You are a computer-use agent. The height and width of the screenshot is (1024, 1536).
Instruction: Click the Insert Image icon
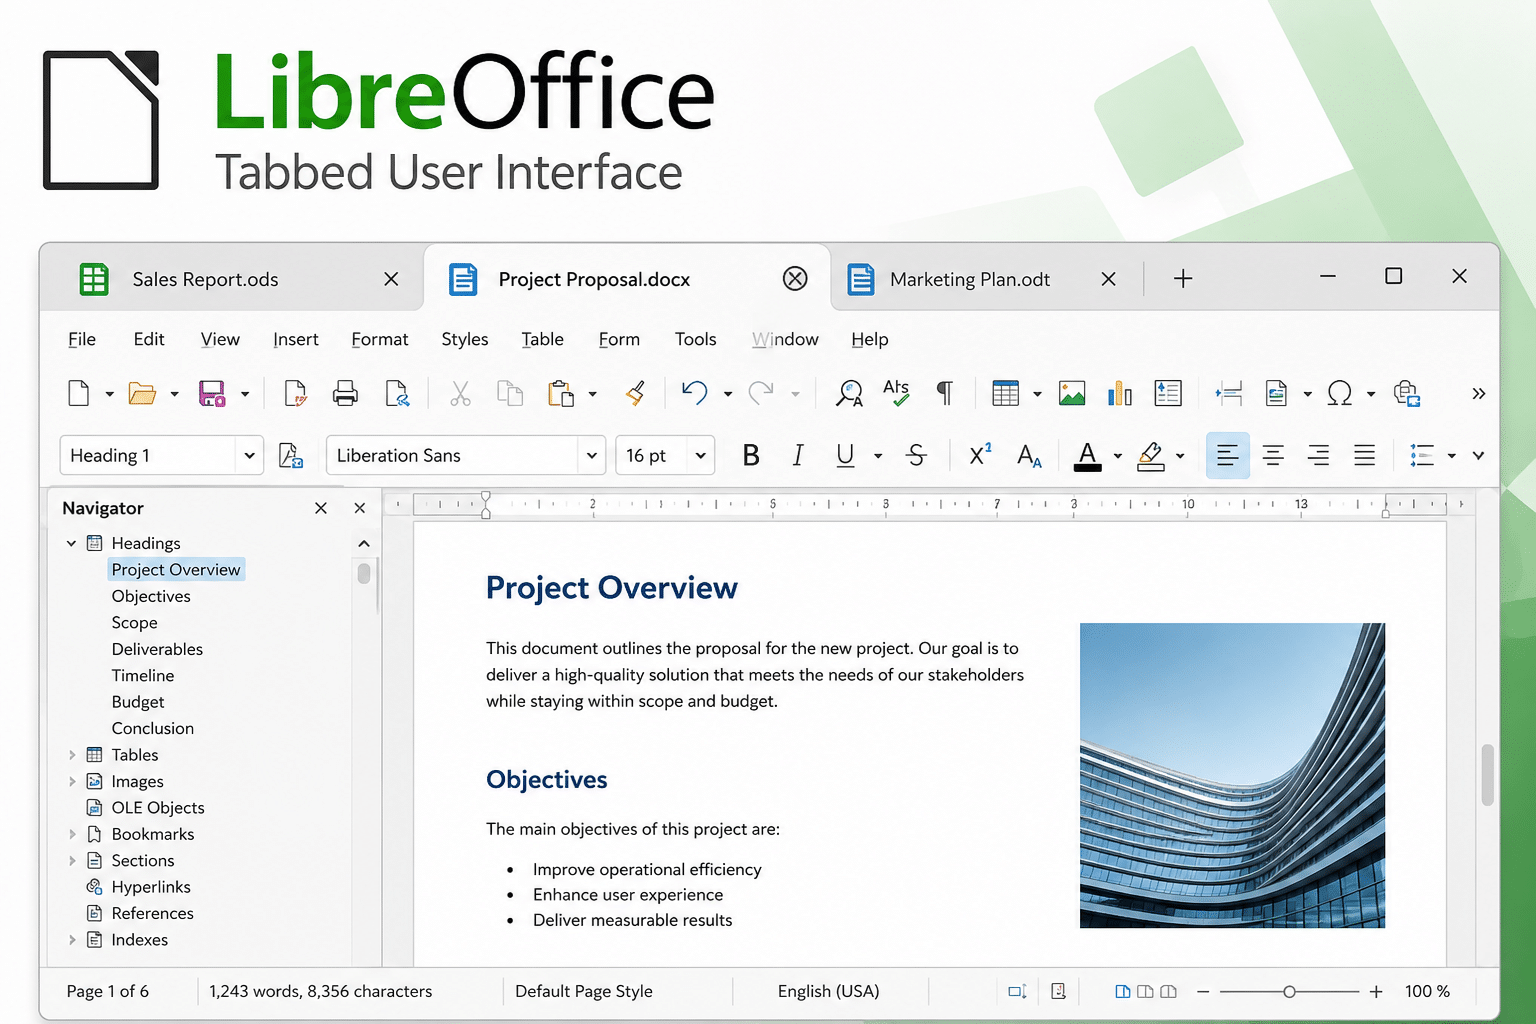pos(1072,393)
